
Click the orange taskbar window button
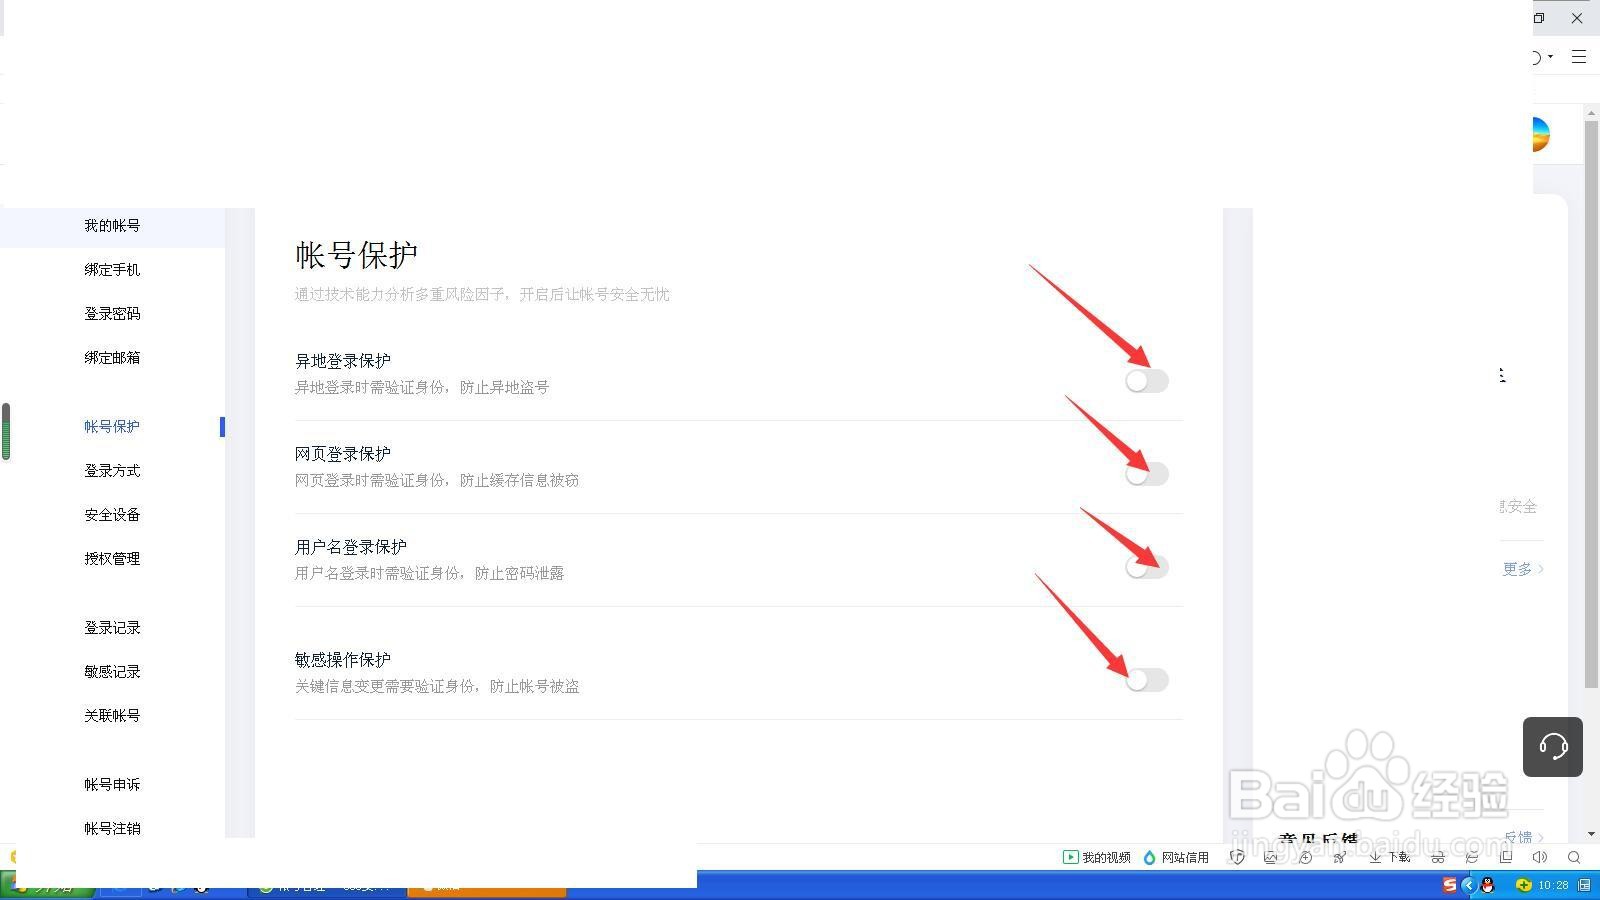(487, 888)
